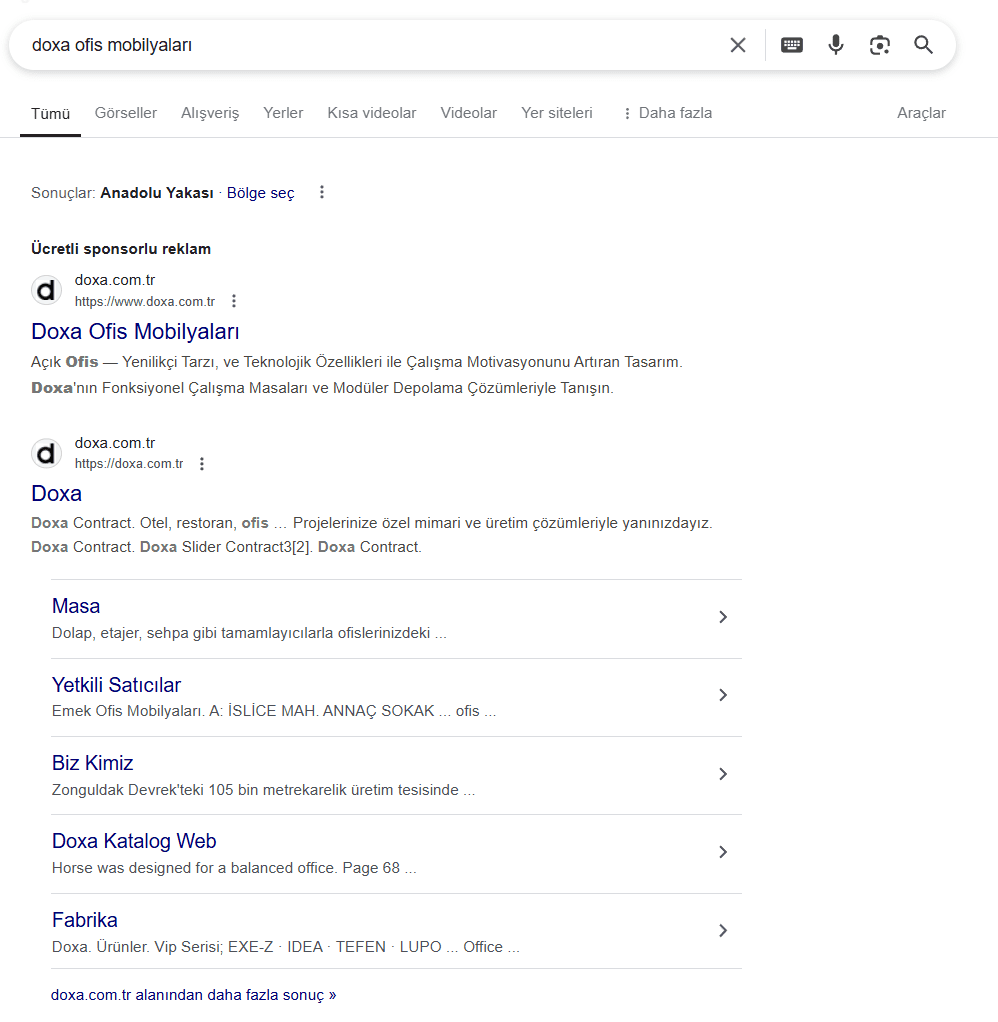This screenshot has width=998, height=1022.
Task: Click the https://doxa.com.tr URL text
Action: [129, 463]
